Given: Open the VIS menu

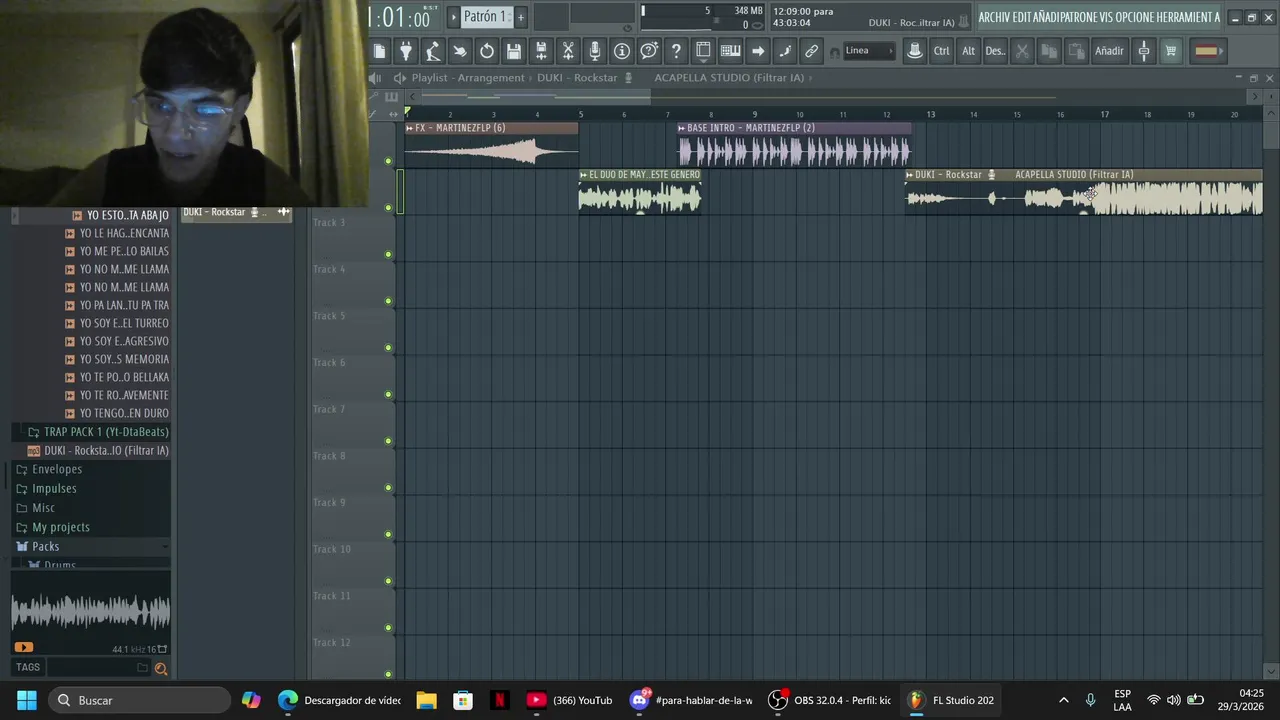Looking at the screenshot, I should (1107, 17).
